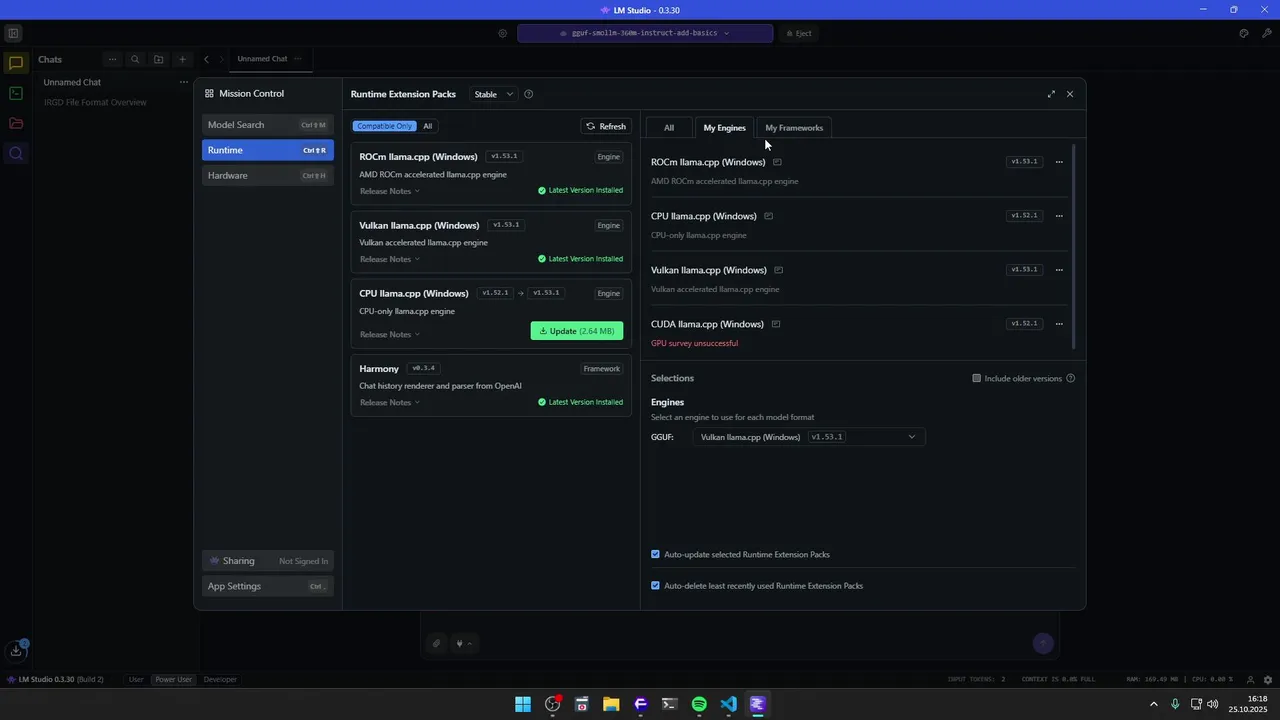1280x720 pixels.
Task: Open the three-dots menu for Vulkan llama.cpp engine
Action: (x=1059, y=270)
